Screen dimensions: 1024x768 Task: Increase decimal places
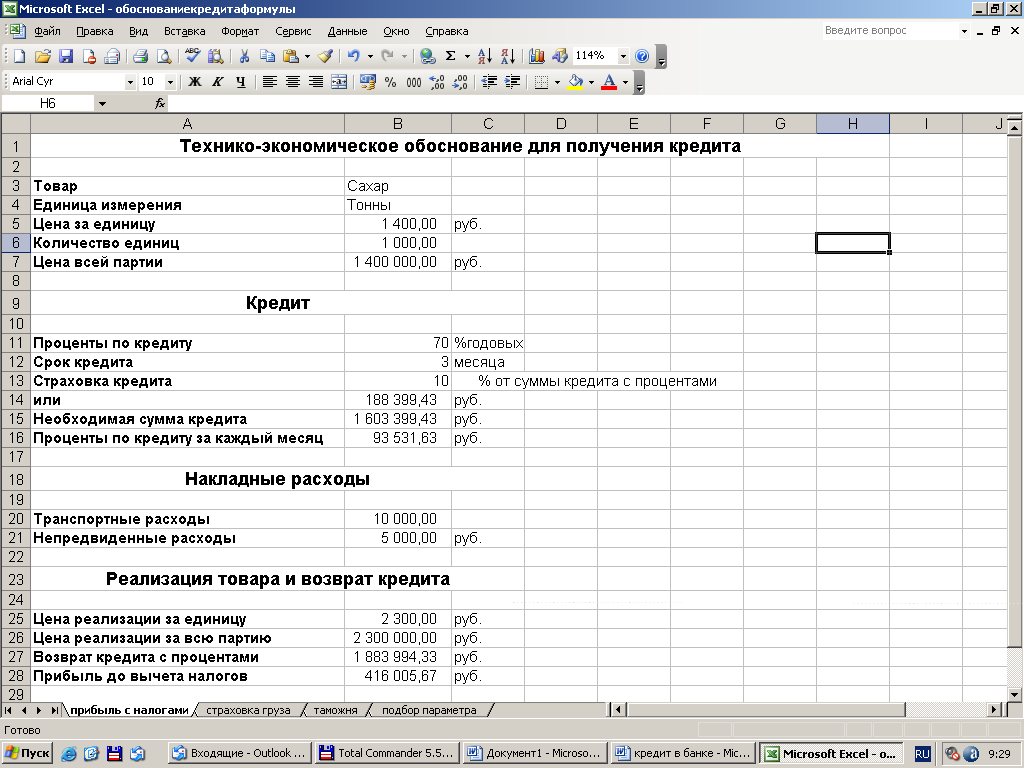point(437,82)
